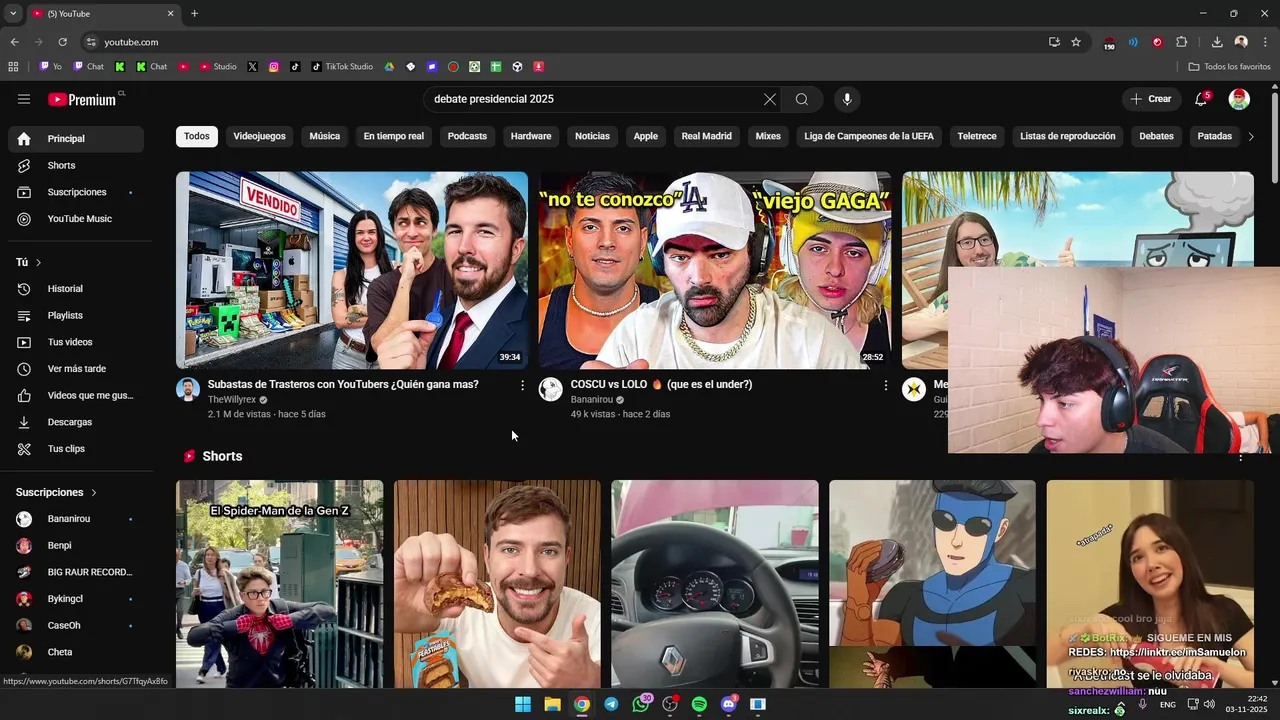Screen dimensions: 1280x720
Task: Select the Real Madrid filter chip
Action: tap(707, 136)
